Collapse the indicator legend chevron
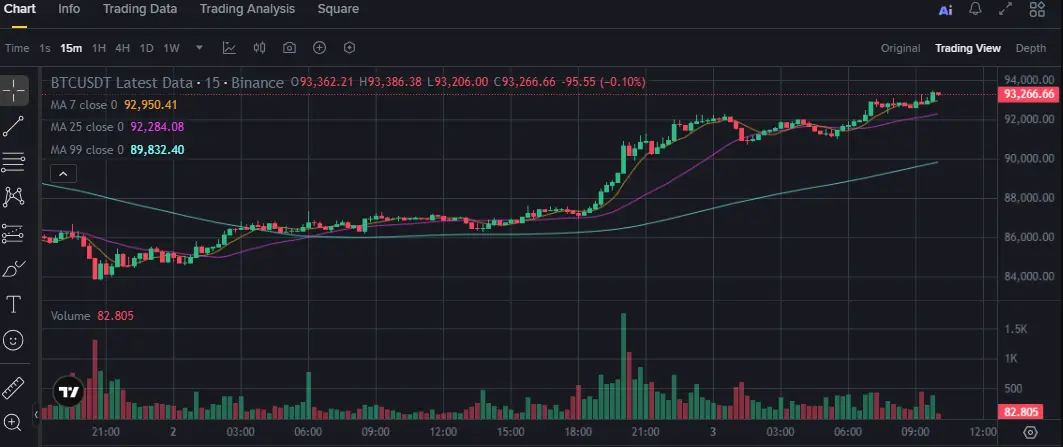The height and width of the screenshot is (447, 1063). [x=63, y=174]
